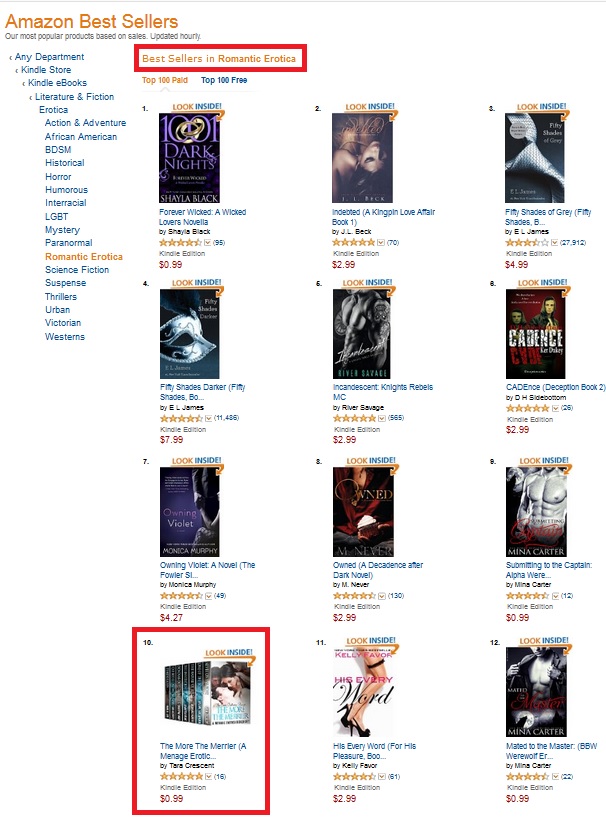Open the Westerns category in sidebar
The image size is (606, 819).
tap(65, 337)
